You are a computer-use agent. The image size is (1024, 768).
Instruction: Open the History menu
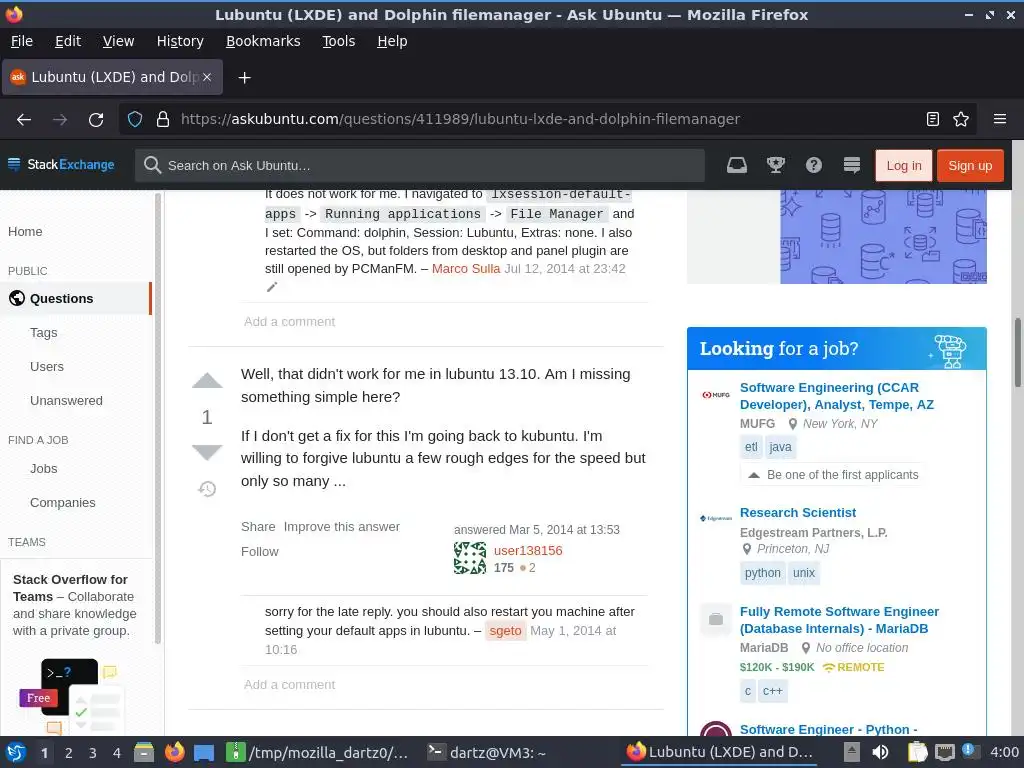click(180, 41)
